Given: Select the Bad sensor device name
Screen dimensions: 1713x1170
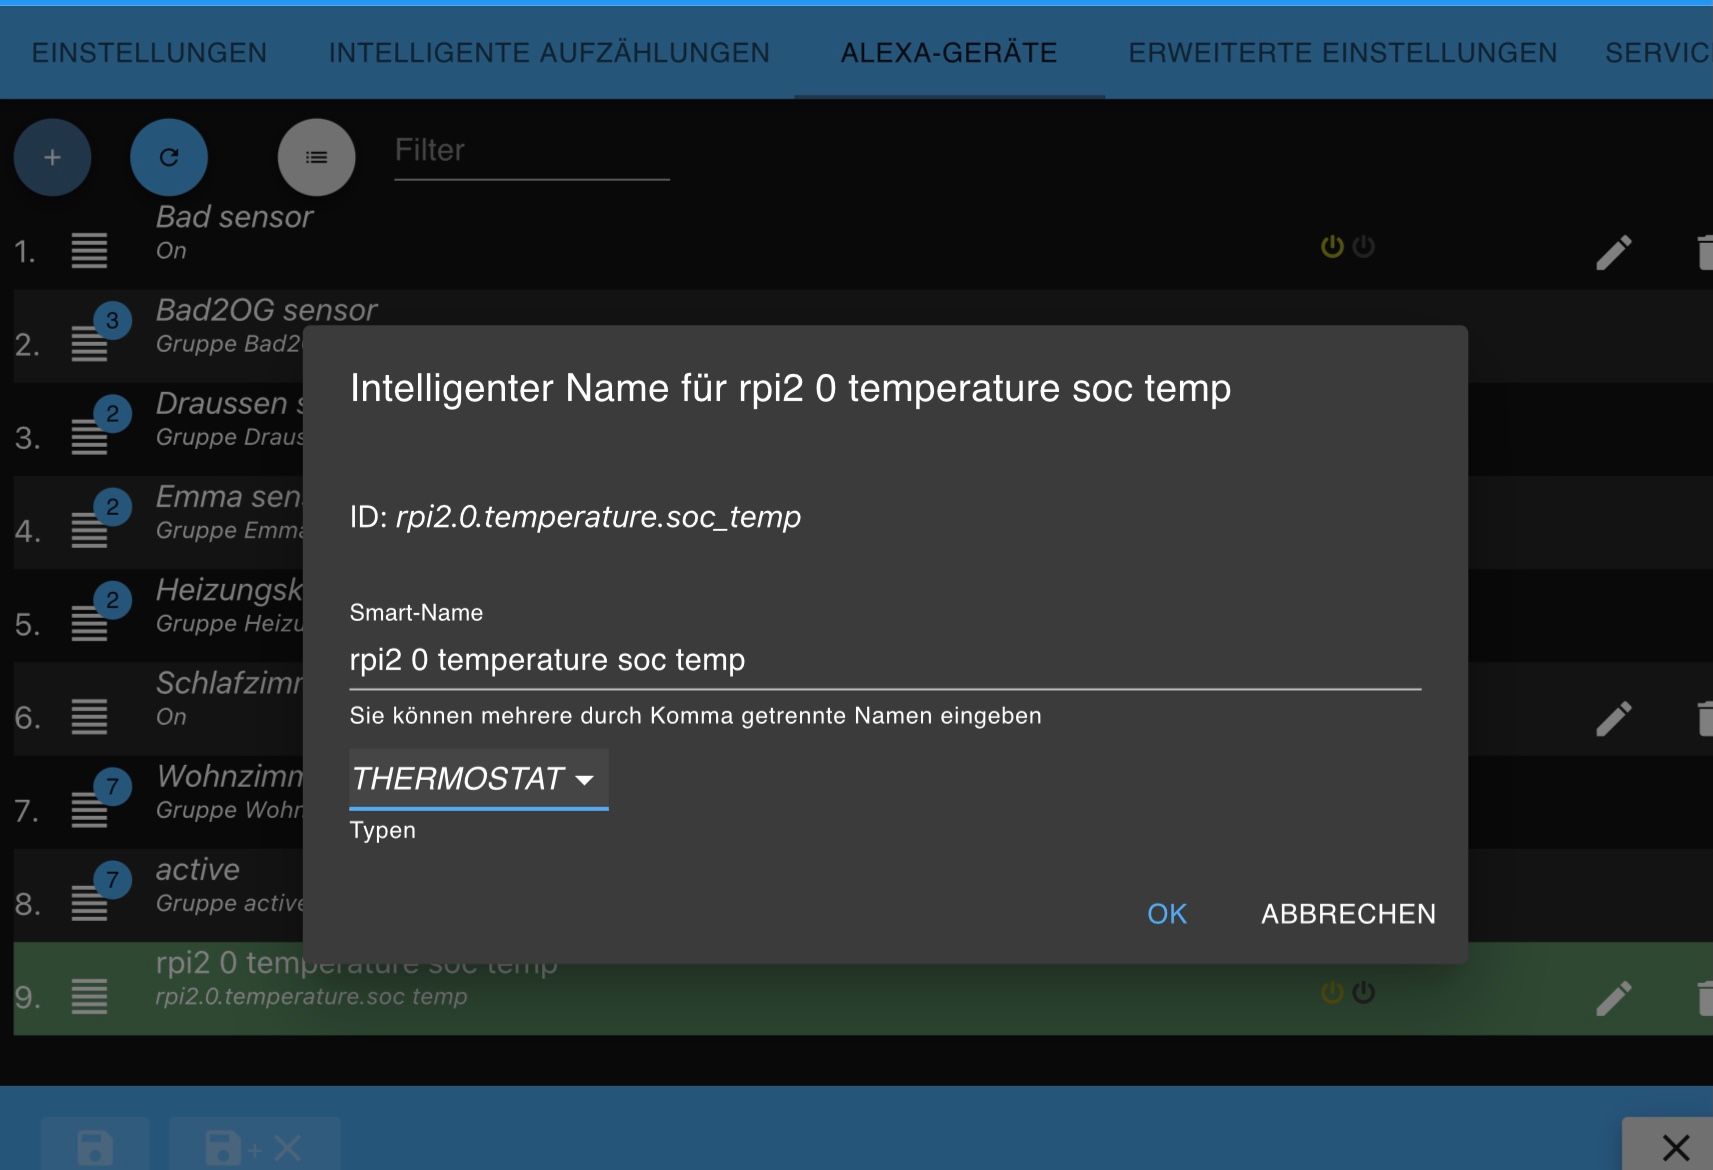Looking at the screenshot, I should [234, 217].
